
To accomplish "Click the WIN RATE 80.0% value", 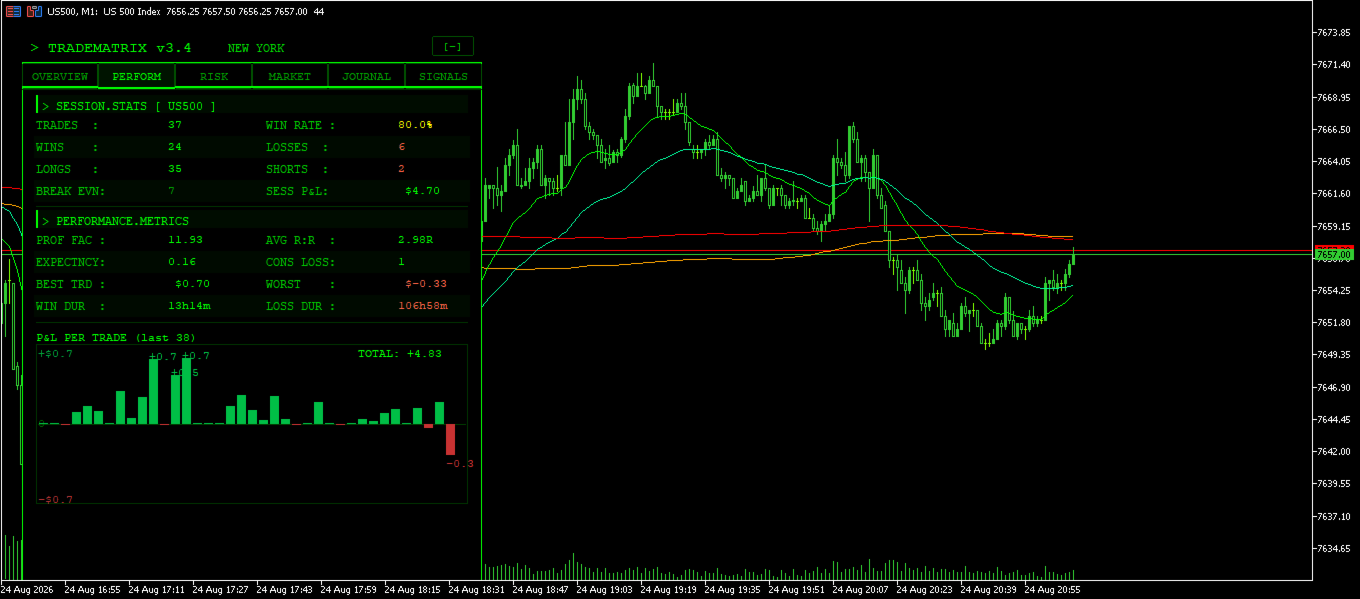I will coord(415,125).
